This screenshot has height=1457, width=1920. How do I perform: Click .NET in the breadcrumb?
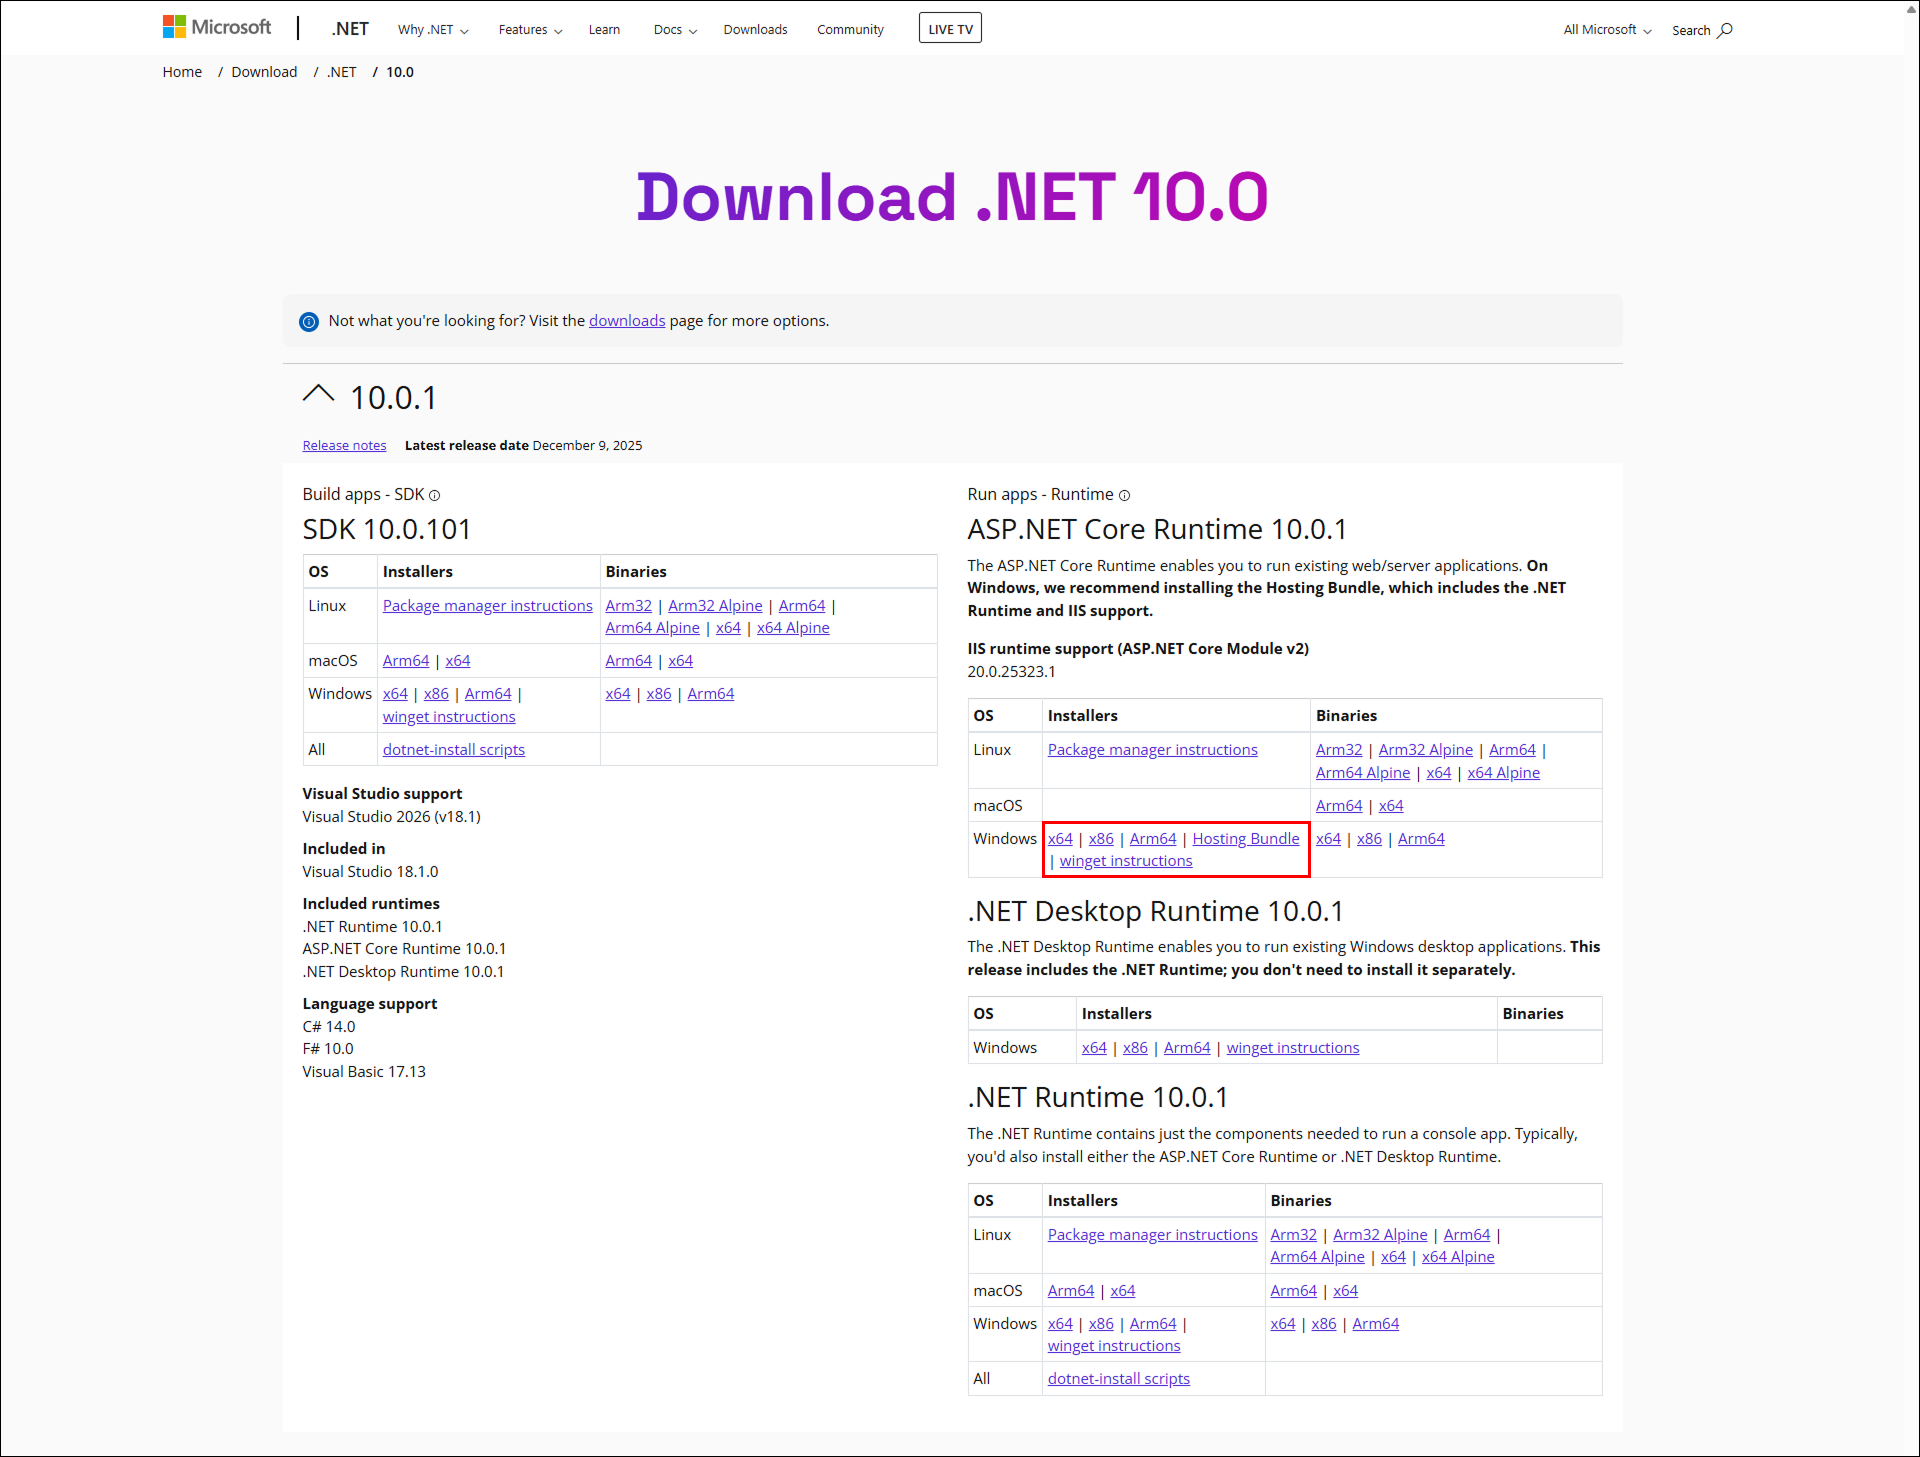coord(342,72)
